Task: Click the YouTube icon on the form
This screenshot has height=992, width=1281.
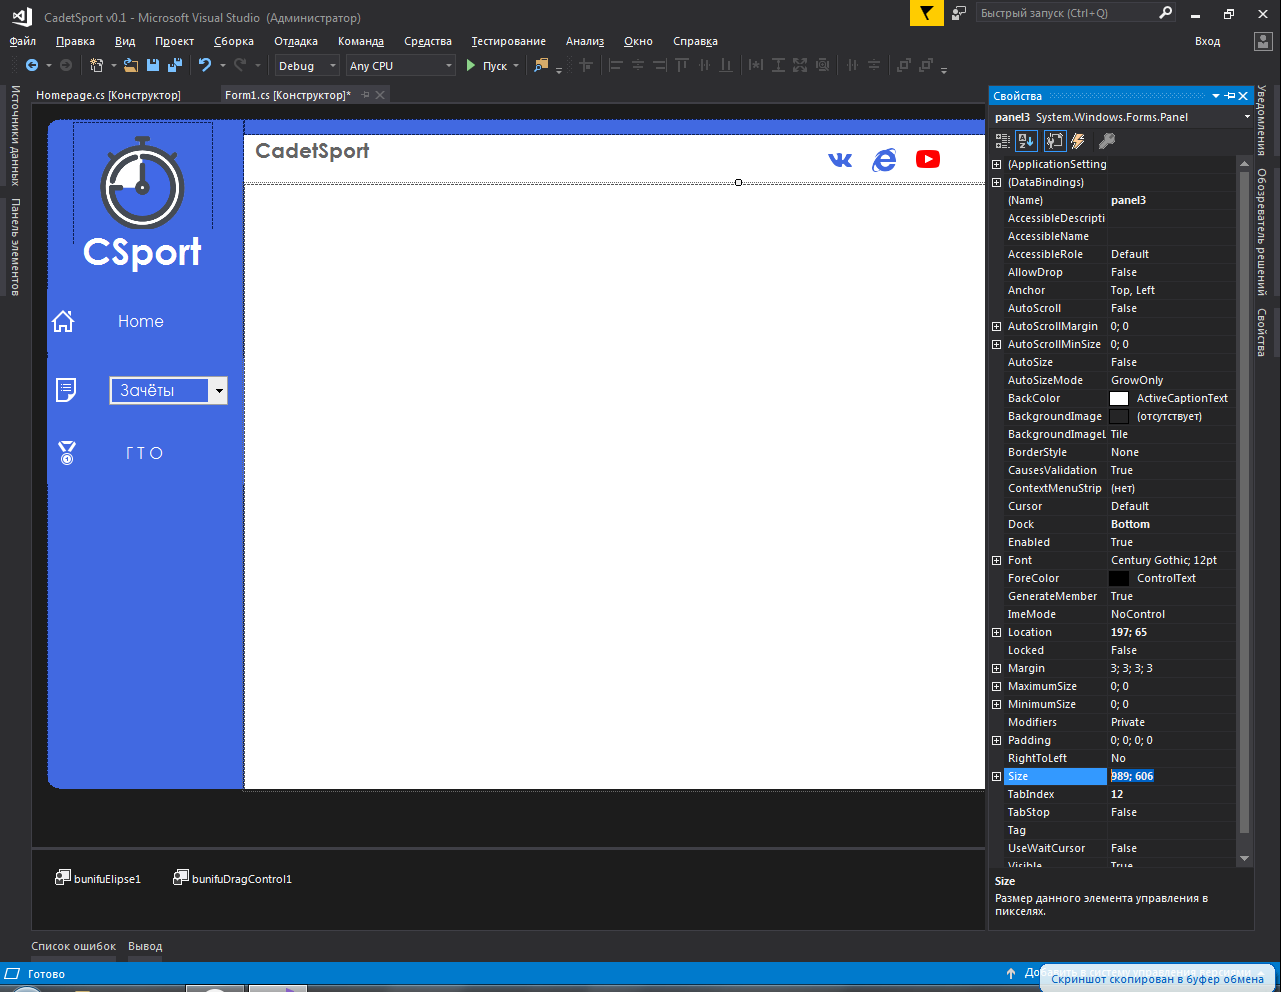Action: [928, 159]
